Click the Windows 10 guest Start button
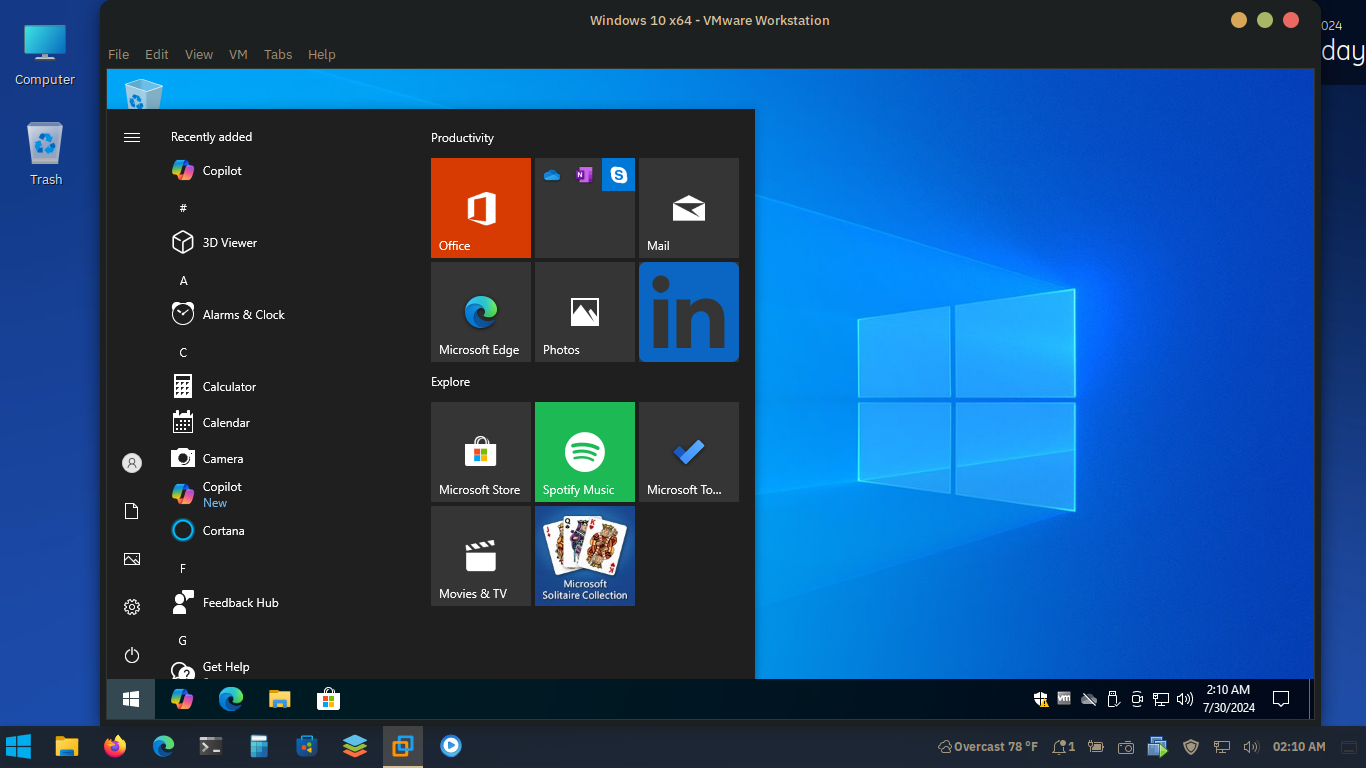Image resolution: width=1366 pixels, height=768 pixels. pos(131,699)
